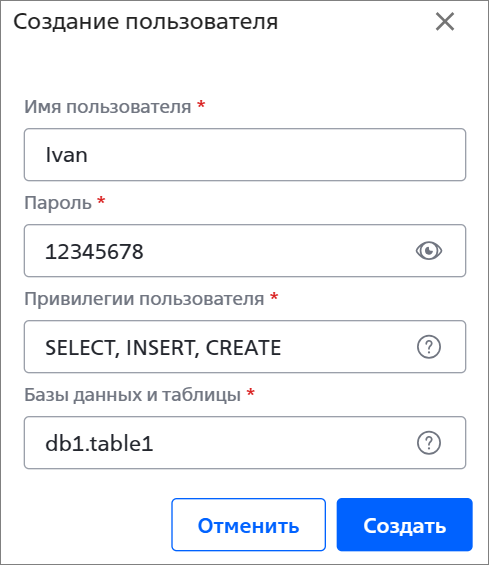489x565 pixels.
Task: Click the red asterisk next to Привилегии пользователя
Action: (x=274, y=297)
